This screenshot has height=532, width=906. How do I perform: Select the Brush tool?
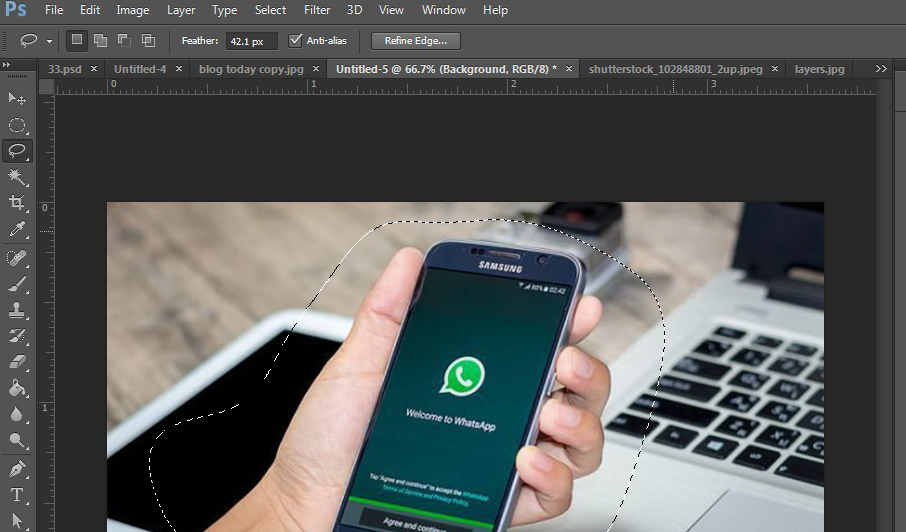(17, 284)
